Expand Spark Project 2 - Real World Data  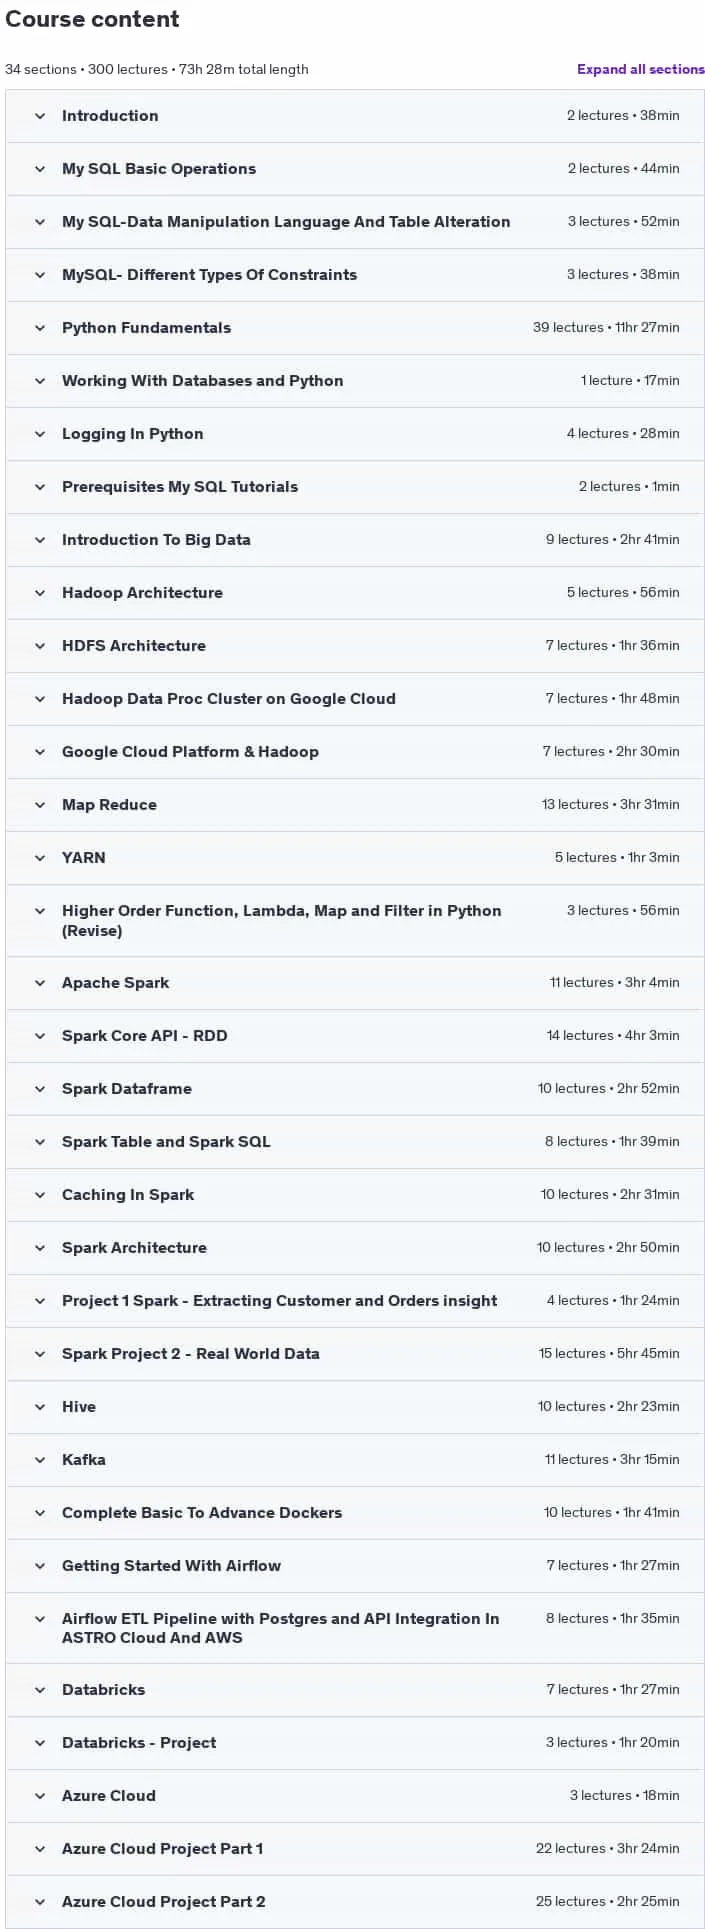(355, 1354)
